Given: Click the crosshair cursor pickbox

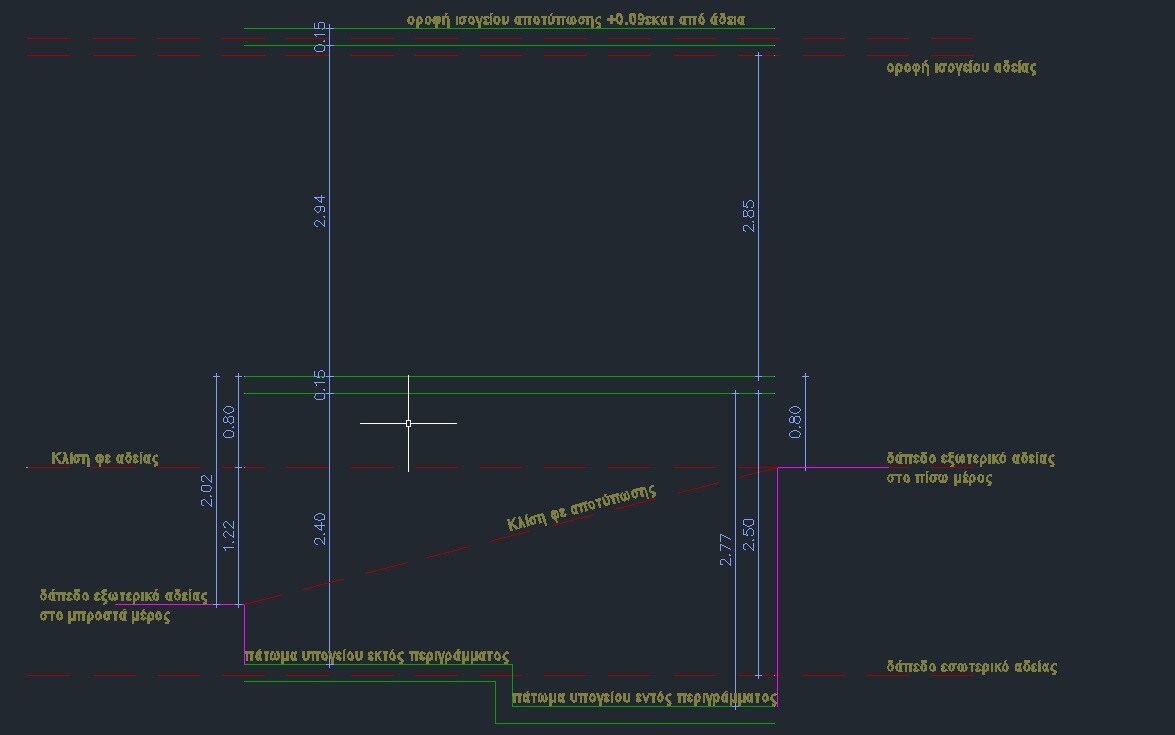Looking at the screenshot, I should click(x=408, y=423).
